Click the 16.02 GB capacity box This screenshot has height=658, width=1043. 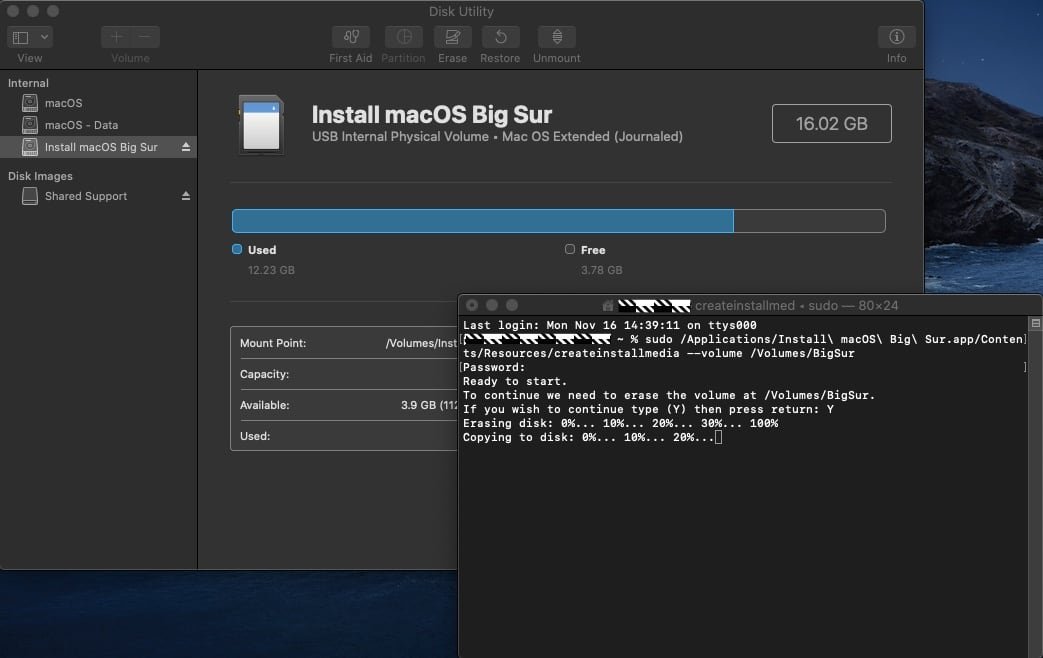tap(831, 123)
